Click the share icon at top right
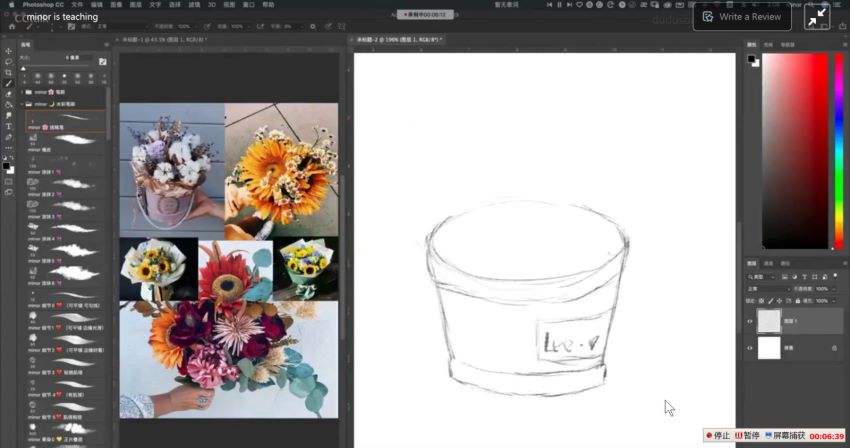 pyautogui.click(x=842, y=25)
